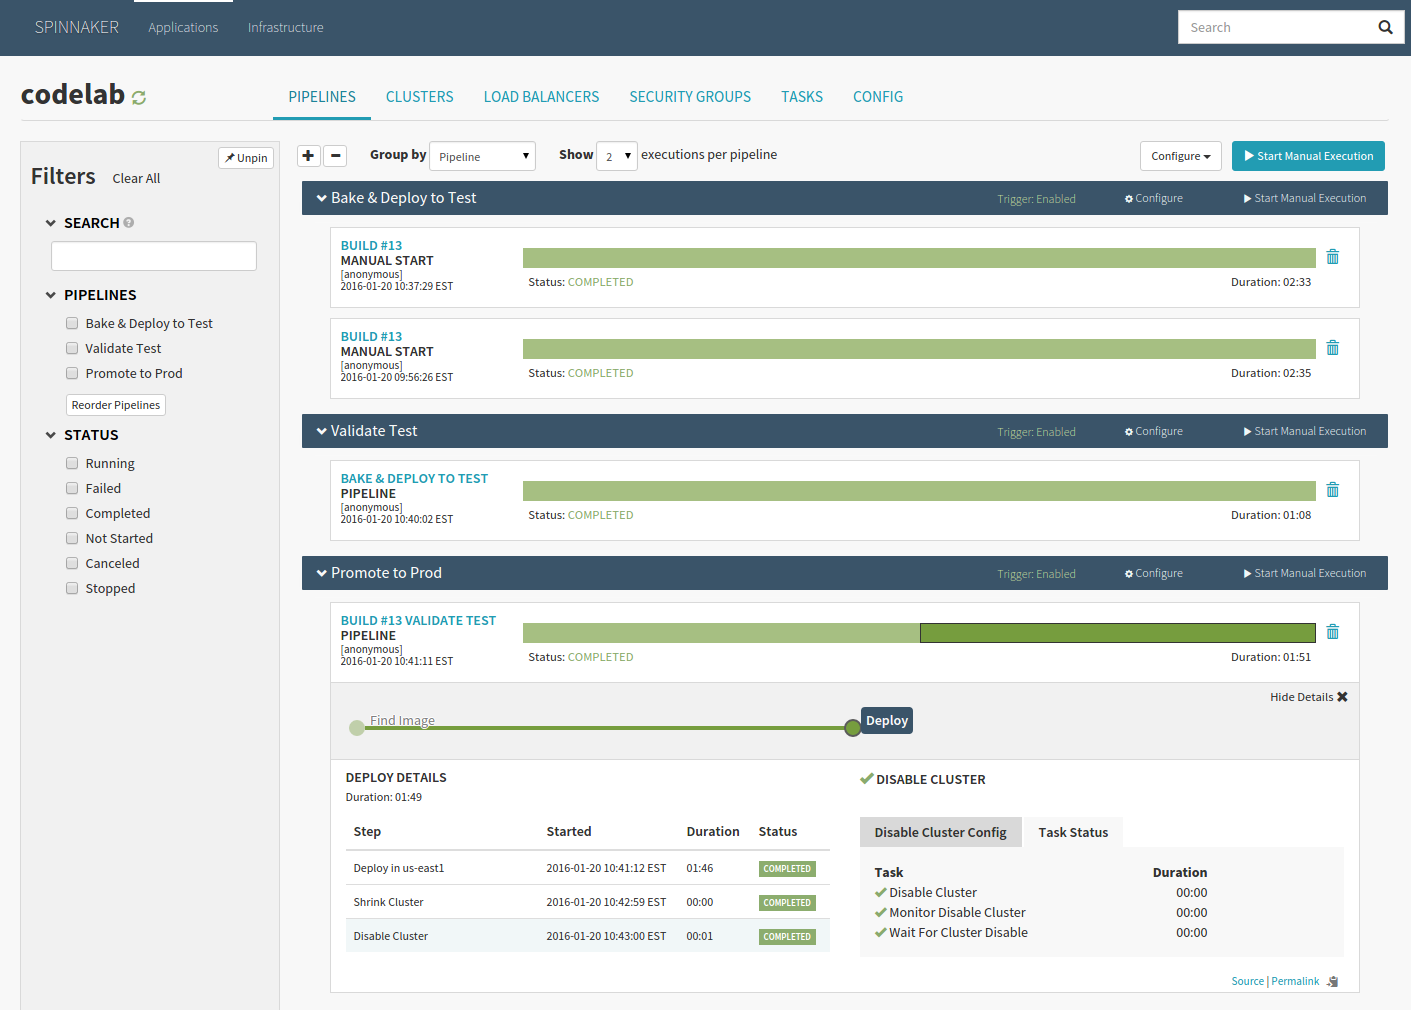Collapse the Promote to Prod pipeline section
The height and width of the screenshot is (1010, 1411).
point(322,573)
